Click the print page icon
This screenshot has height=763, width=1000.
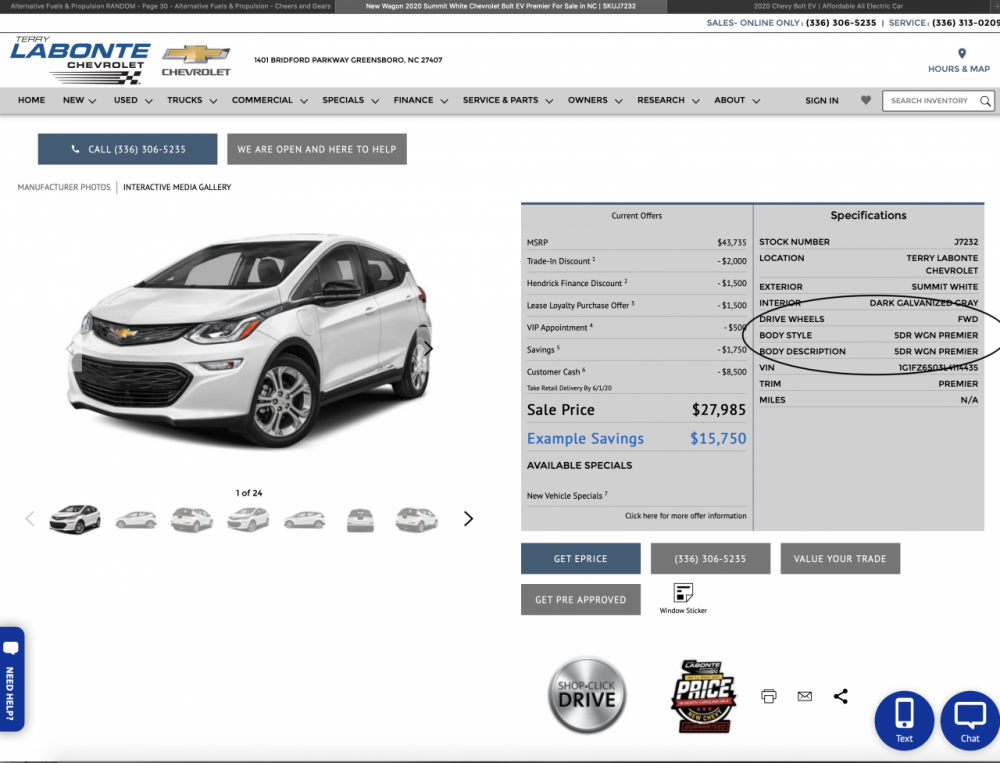pyautogui.click(x=768, y=696)
